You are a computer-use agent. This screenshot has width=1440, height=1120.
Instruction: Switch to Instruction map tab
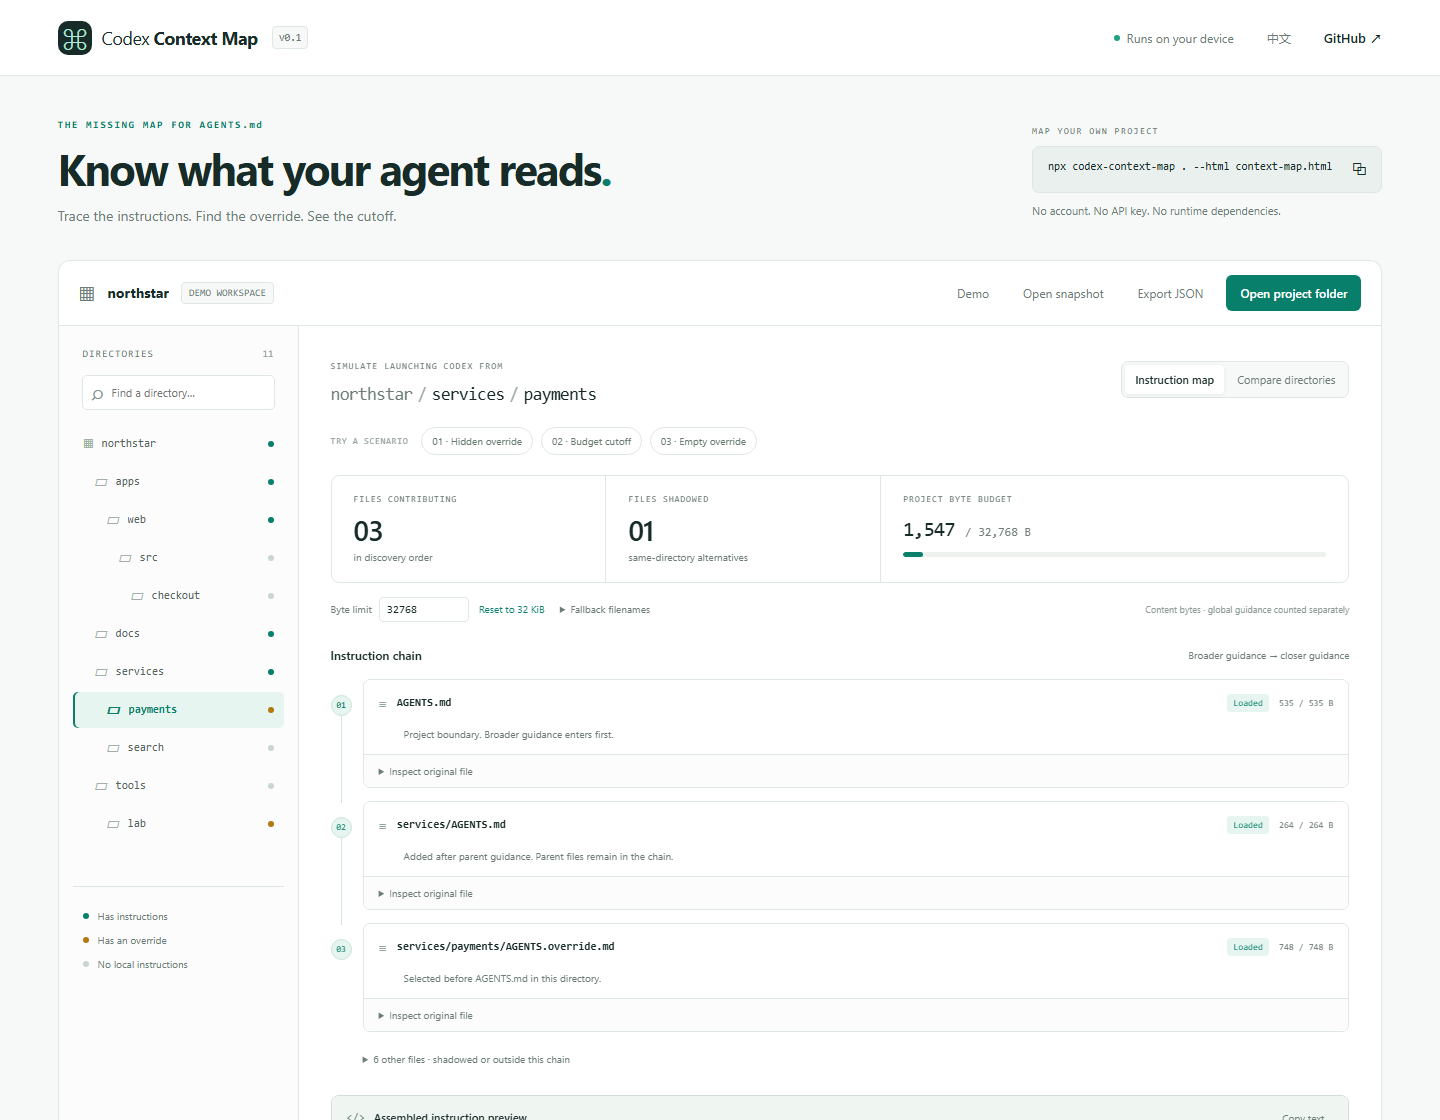point(1174,380)
